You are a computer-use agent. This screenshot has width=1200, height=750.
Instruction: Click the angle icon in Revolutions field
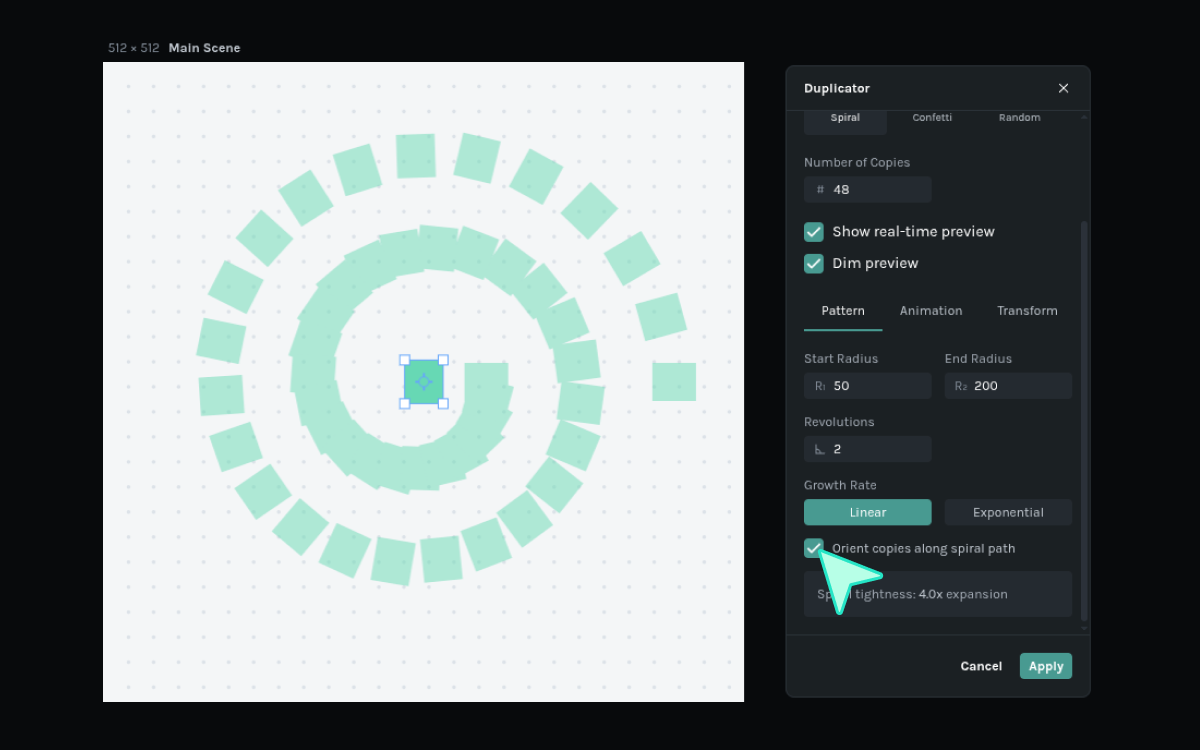point(820,449)
